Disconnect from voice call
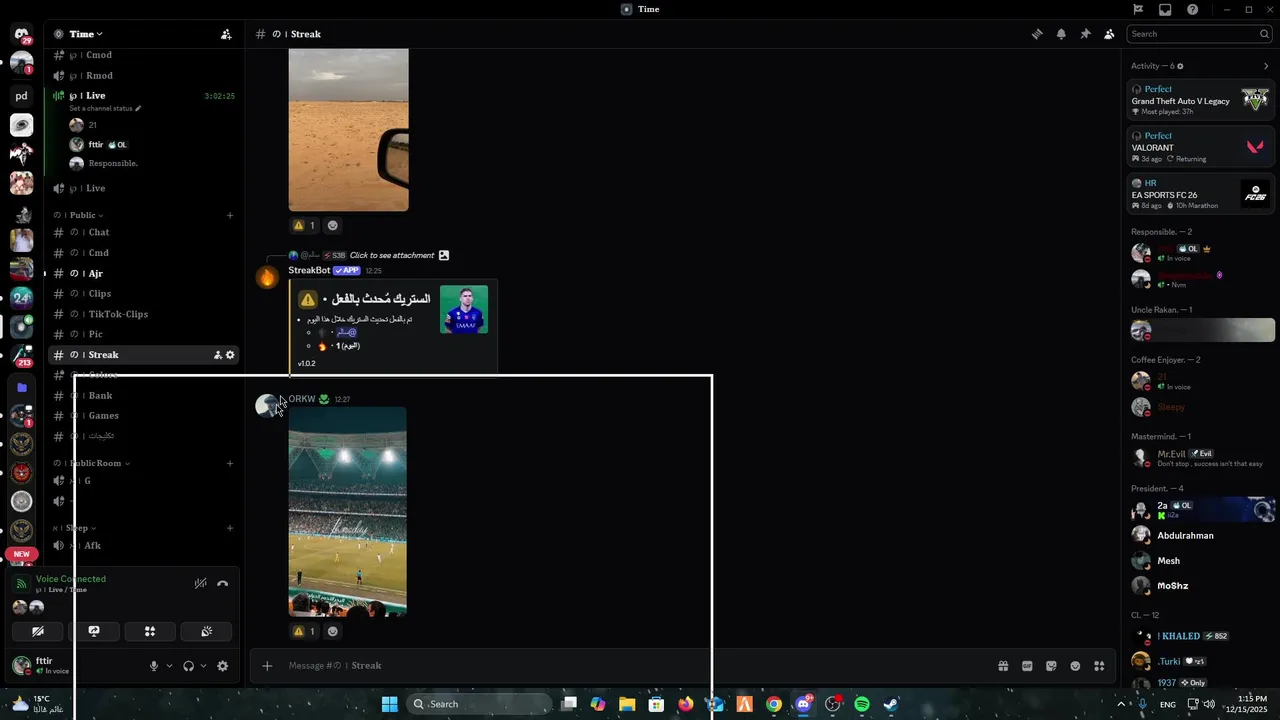The width and height of the screenshot is (1280, 720). tap(222, 583)
